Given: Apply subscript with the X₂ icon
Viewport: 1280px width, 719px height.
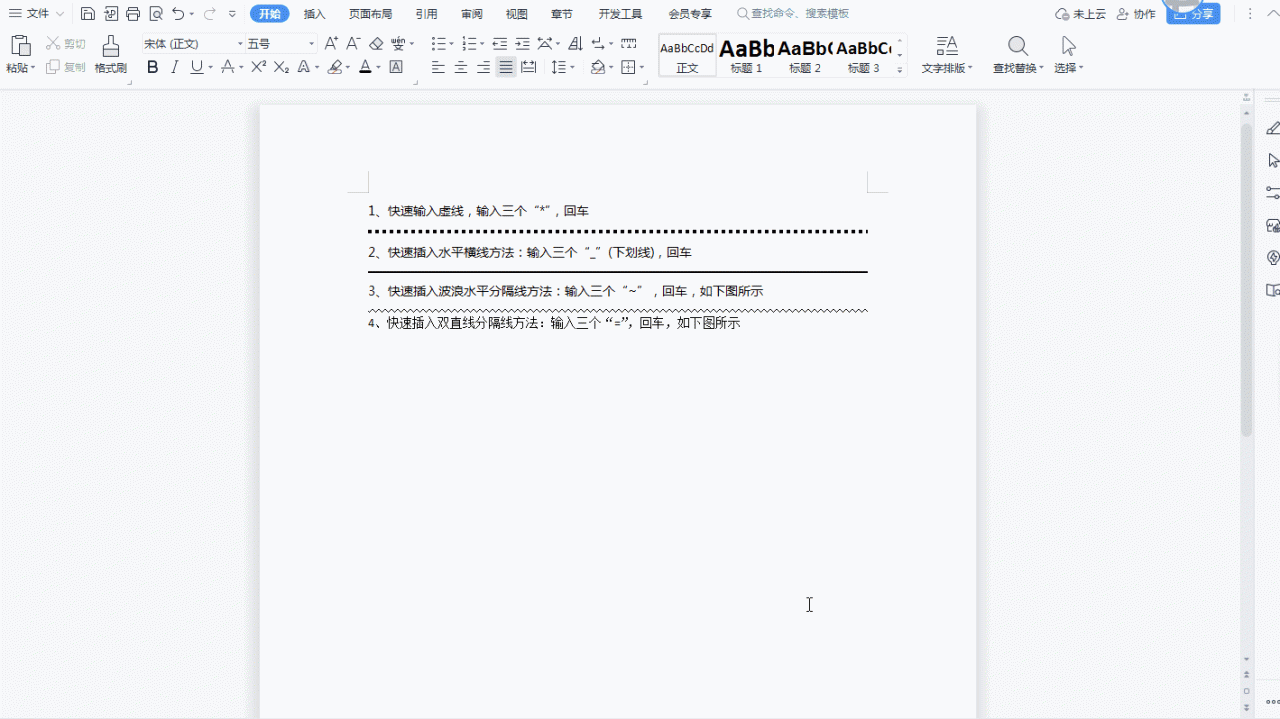Looking at the screenshot, I should coord(281,67).
